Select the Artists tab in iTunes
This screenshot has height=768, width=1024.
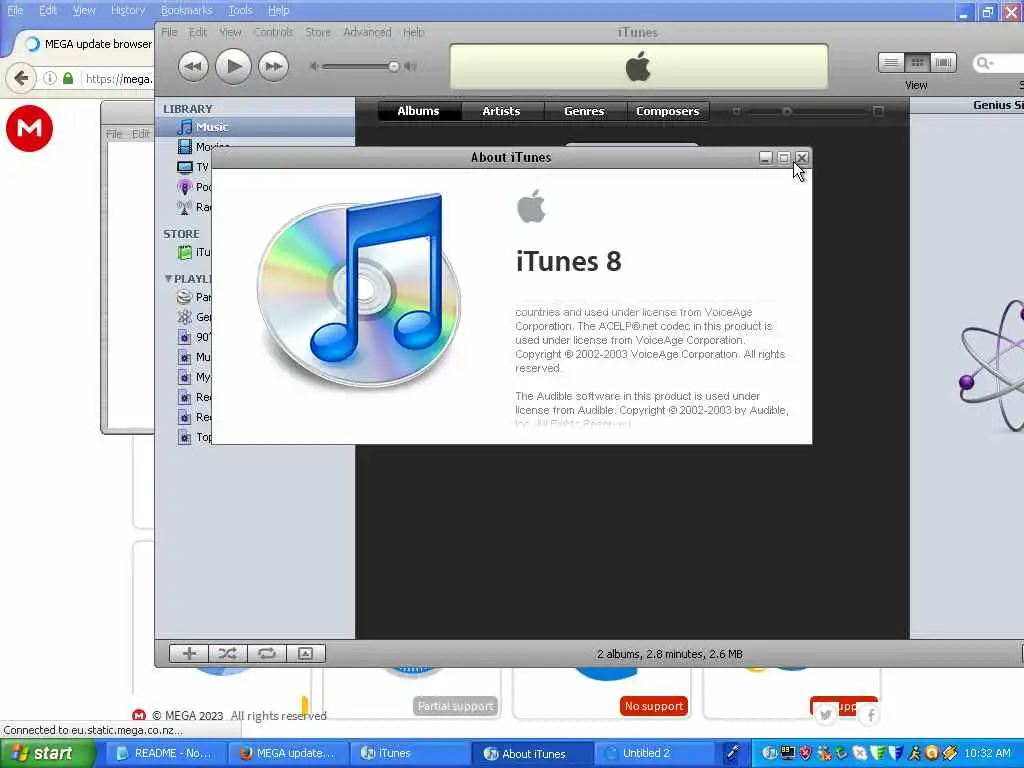tap(502, 111)
